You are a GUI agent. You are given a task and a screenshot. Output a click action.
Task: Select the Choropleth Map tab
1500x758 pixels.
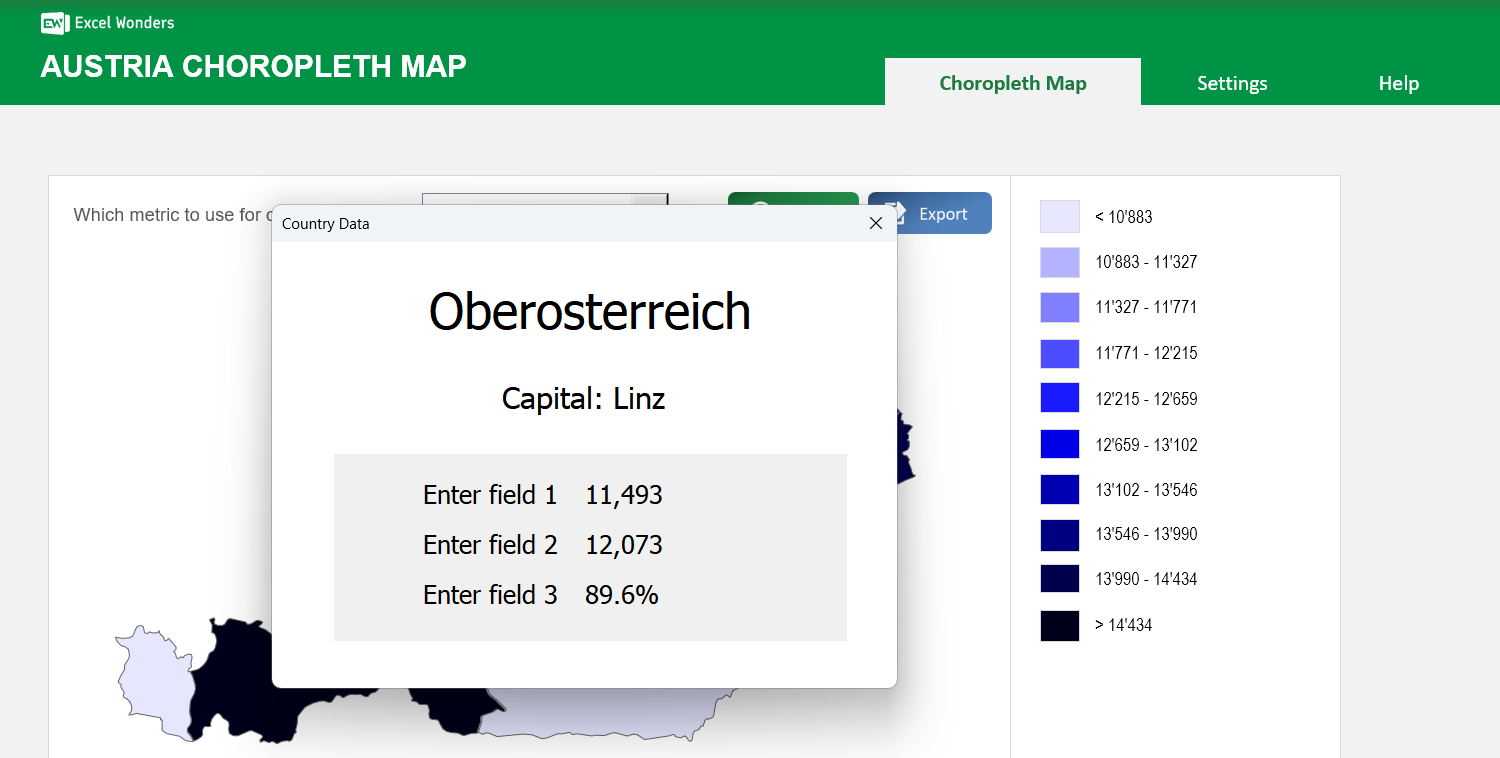click(x=1012, y=83)
